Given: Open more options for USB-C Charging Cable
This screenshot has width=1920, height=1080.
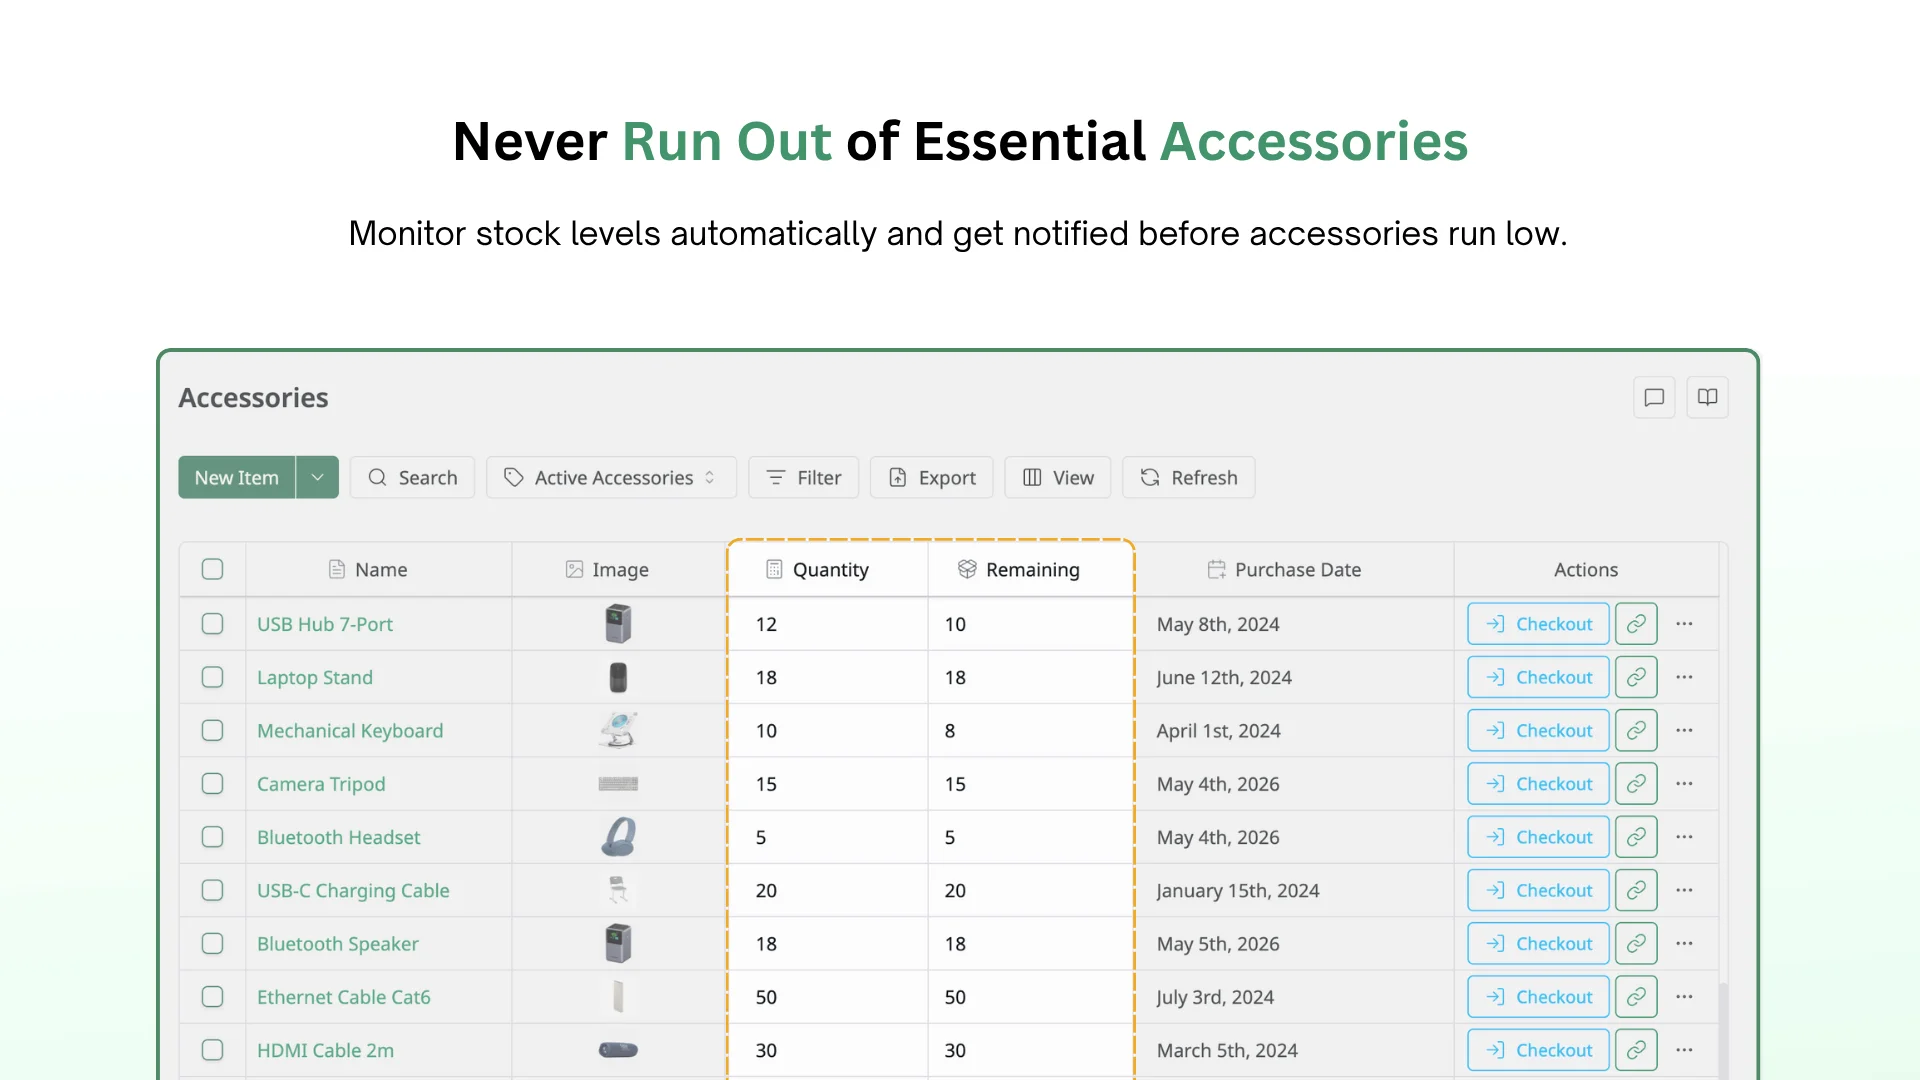Looking at the screenshot, I should [x=1684, y=890].
